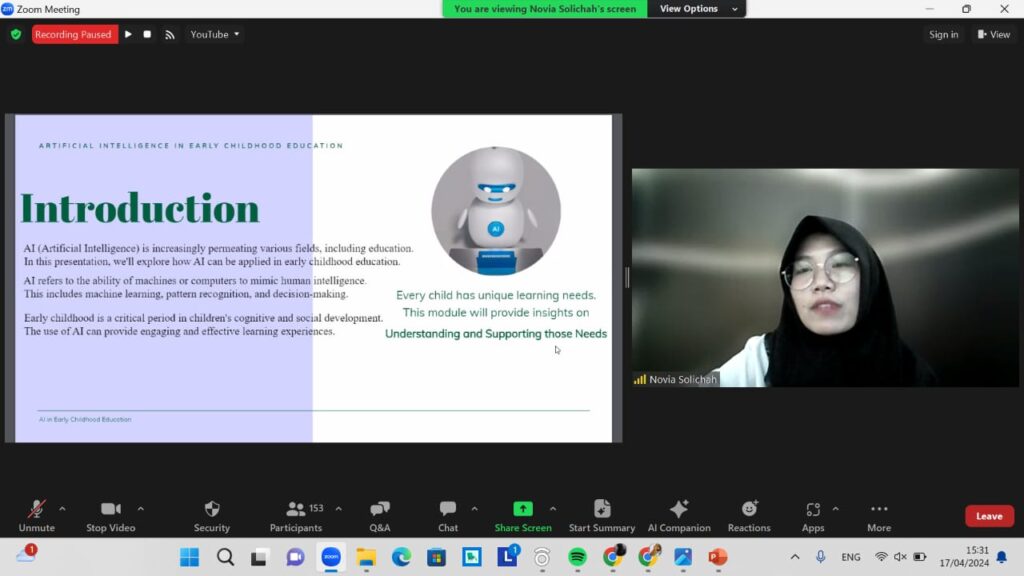Click the green encryption shield icon
The width and height of the screenshot is (1024, 576).
[x=16, y=34]
